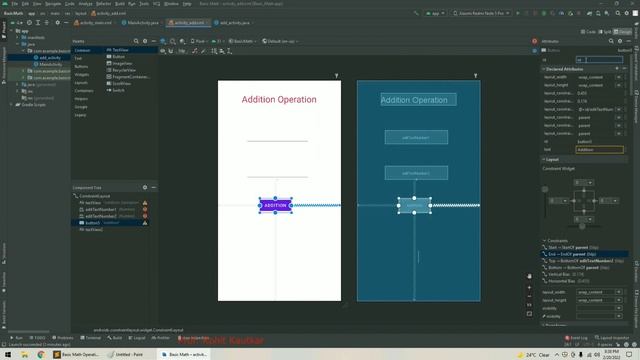This screenshot has height=360, width=640.
Task: Open the Navigate menu
Action: pyautogui.click(x=53, y=4)
